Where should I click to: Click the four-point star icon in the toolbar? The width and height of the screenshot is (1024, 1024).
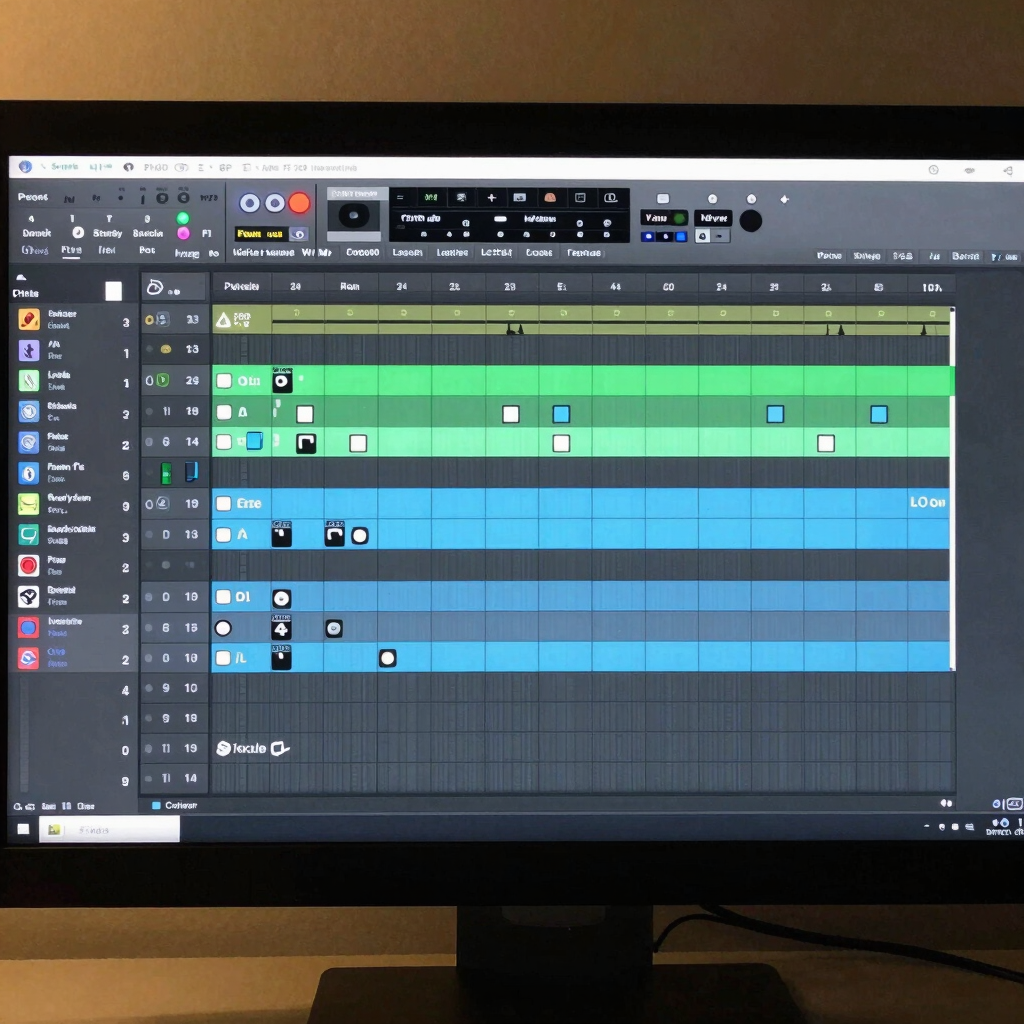(x=785, y=199)
